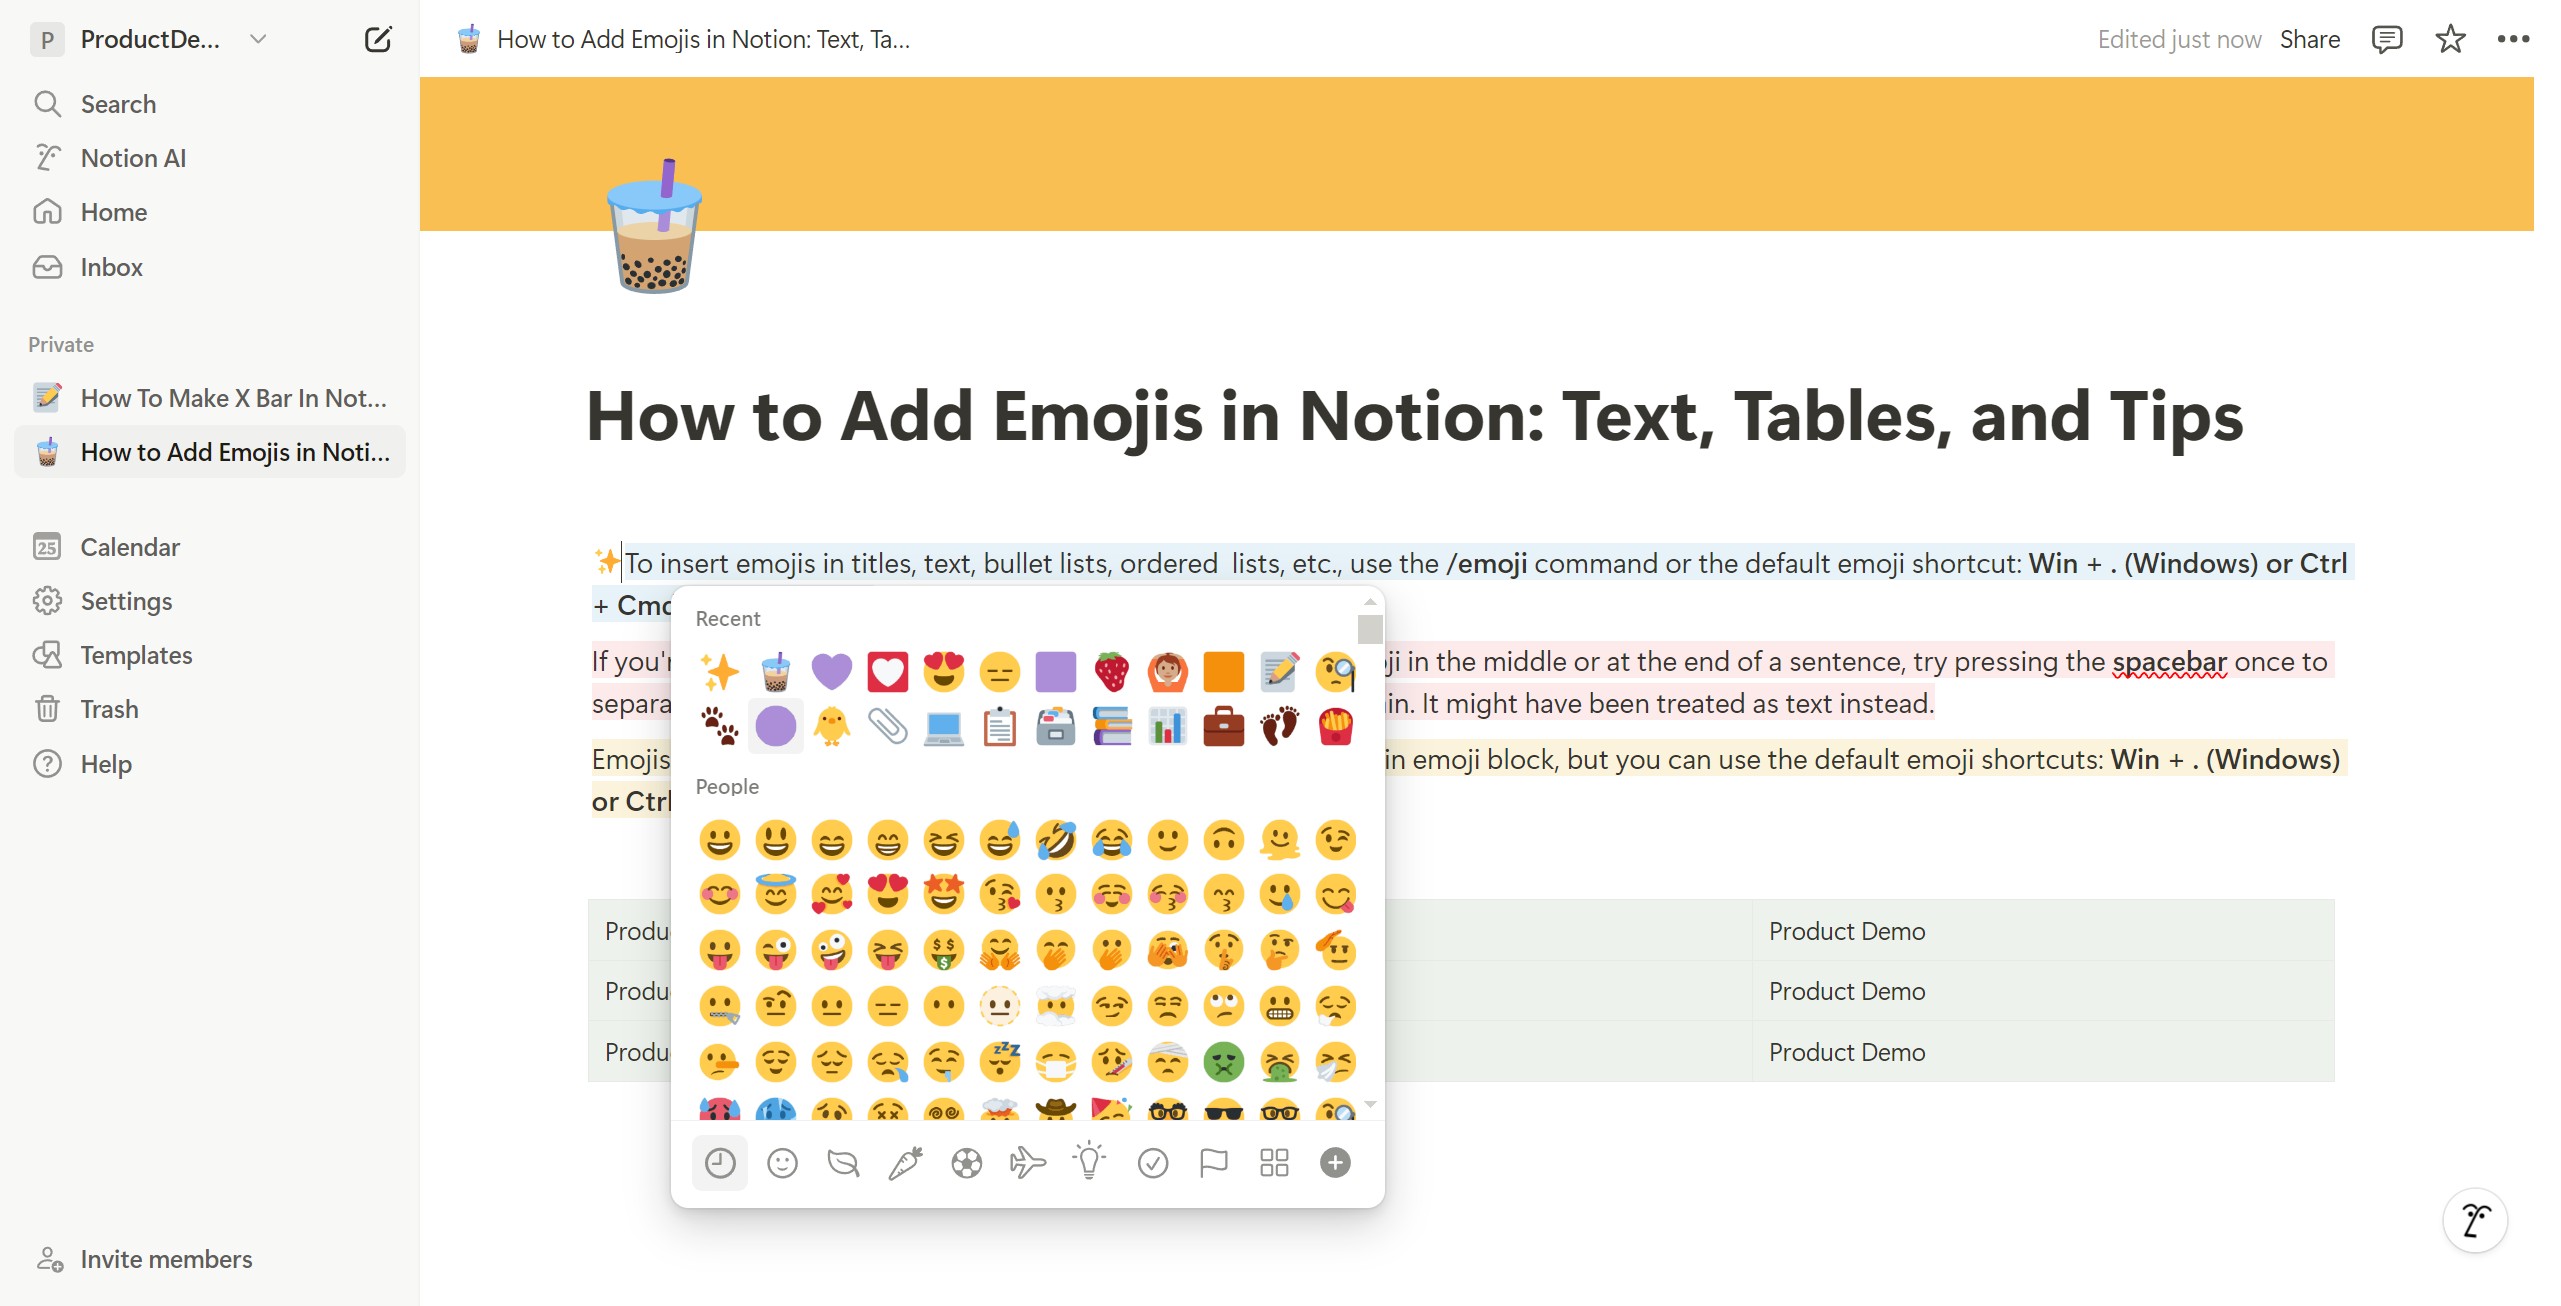Open Help in the sidebar
This screenshot has width=2561, height=1306.
(x=210, y=764)
